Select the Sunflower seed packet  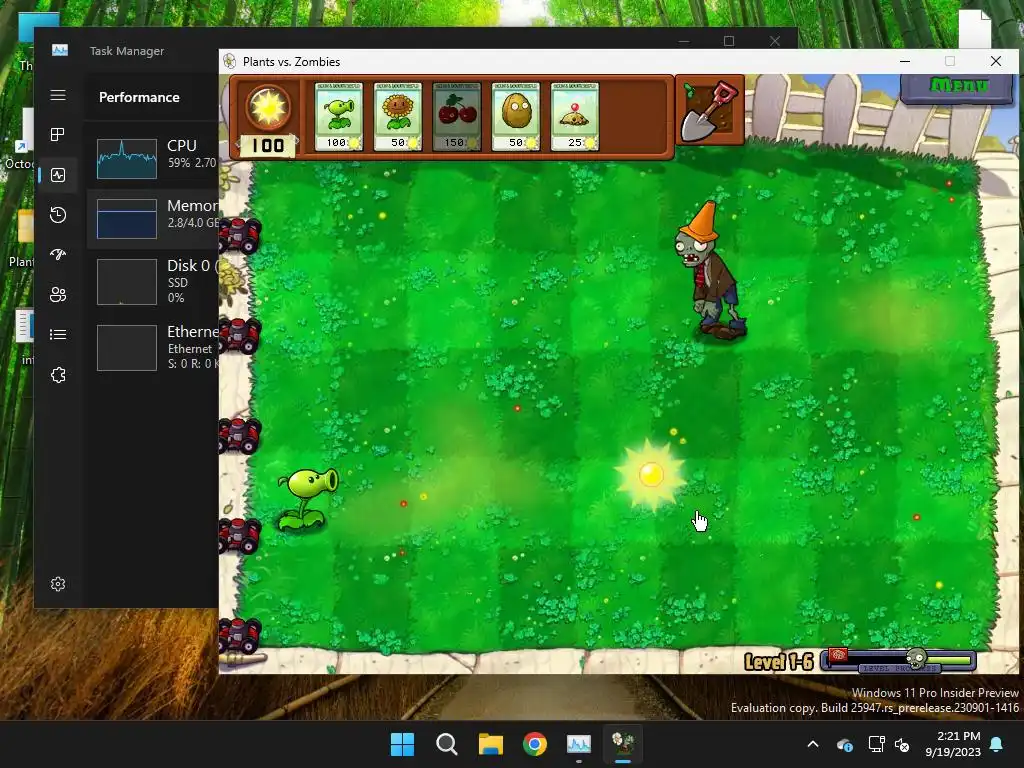(398, 116)
